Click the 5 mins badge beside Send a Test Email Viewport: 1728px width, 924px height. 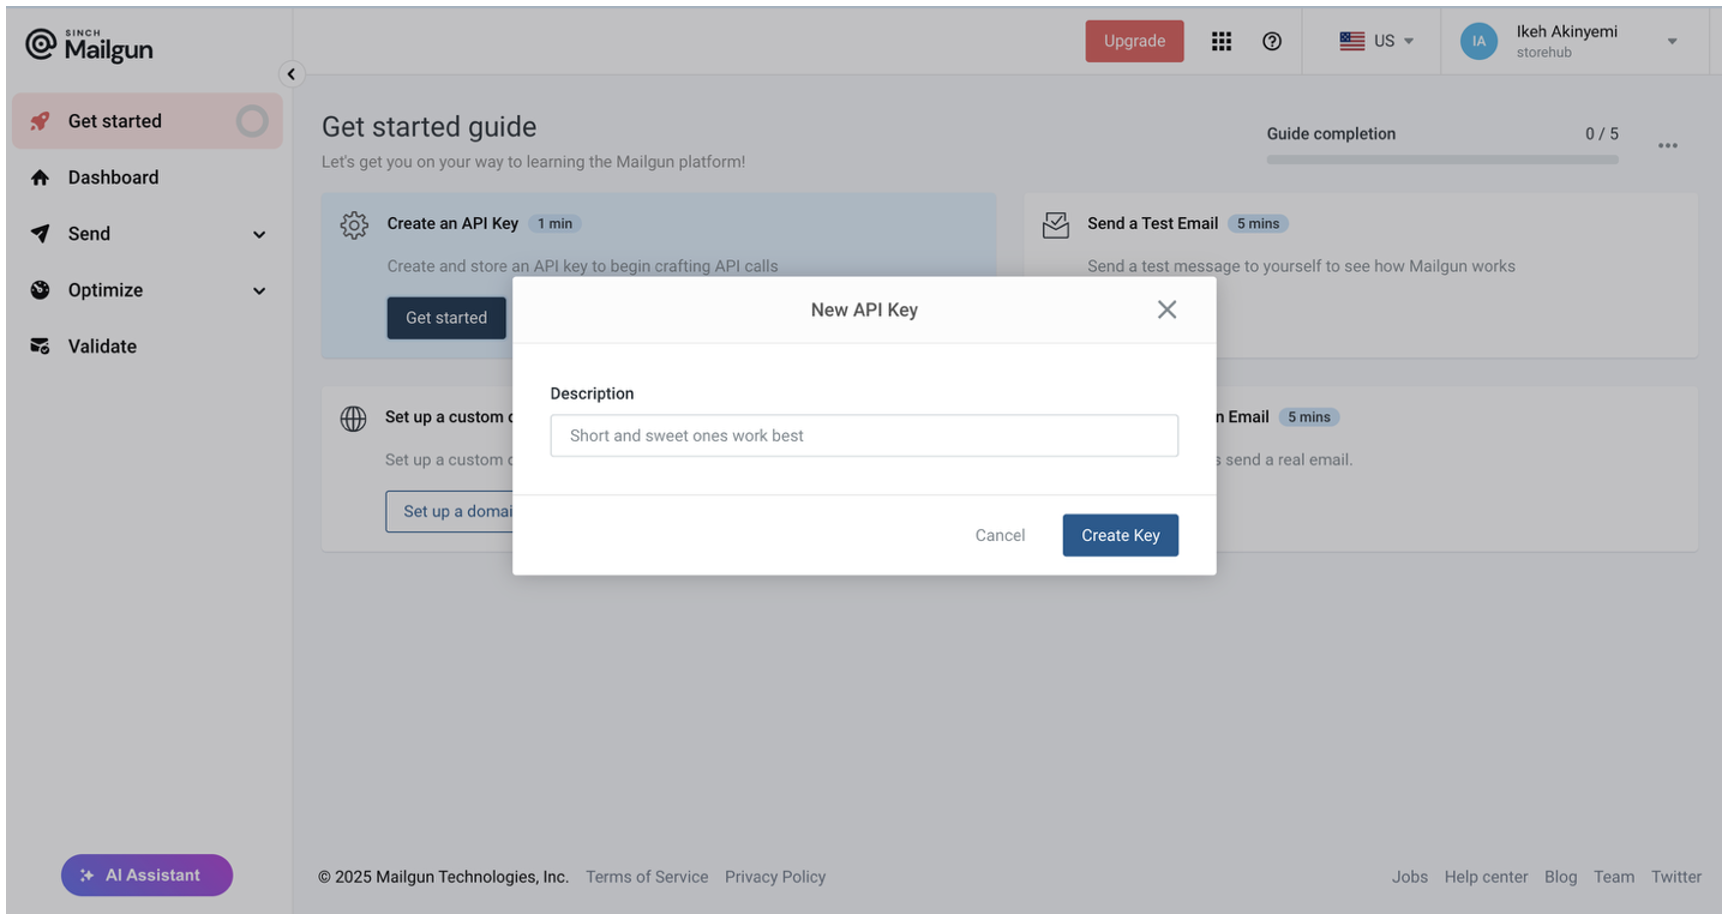click(x=1258, y=224)
